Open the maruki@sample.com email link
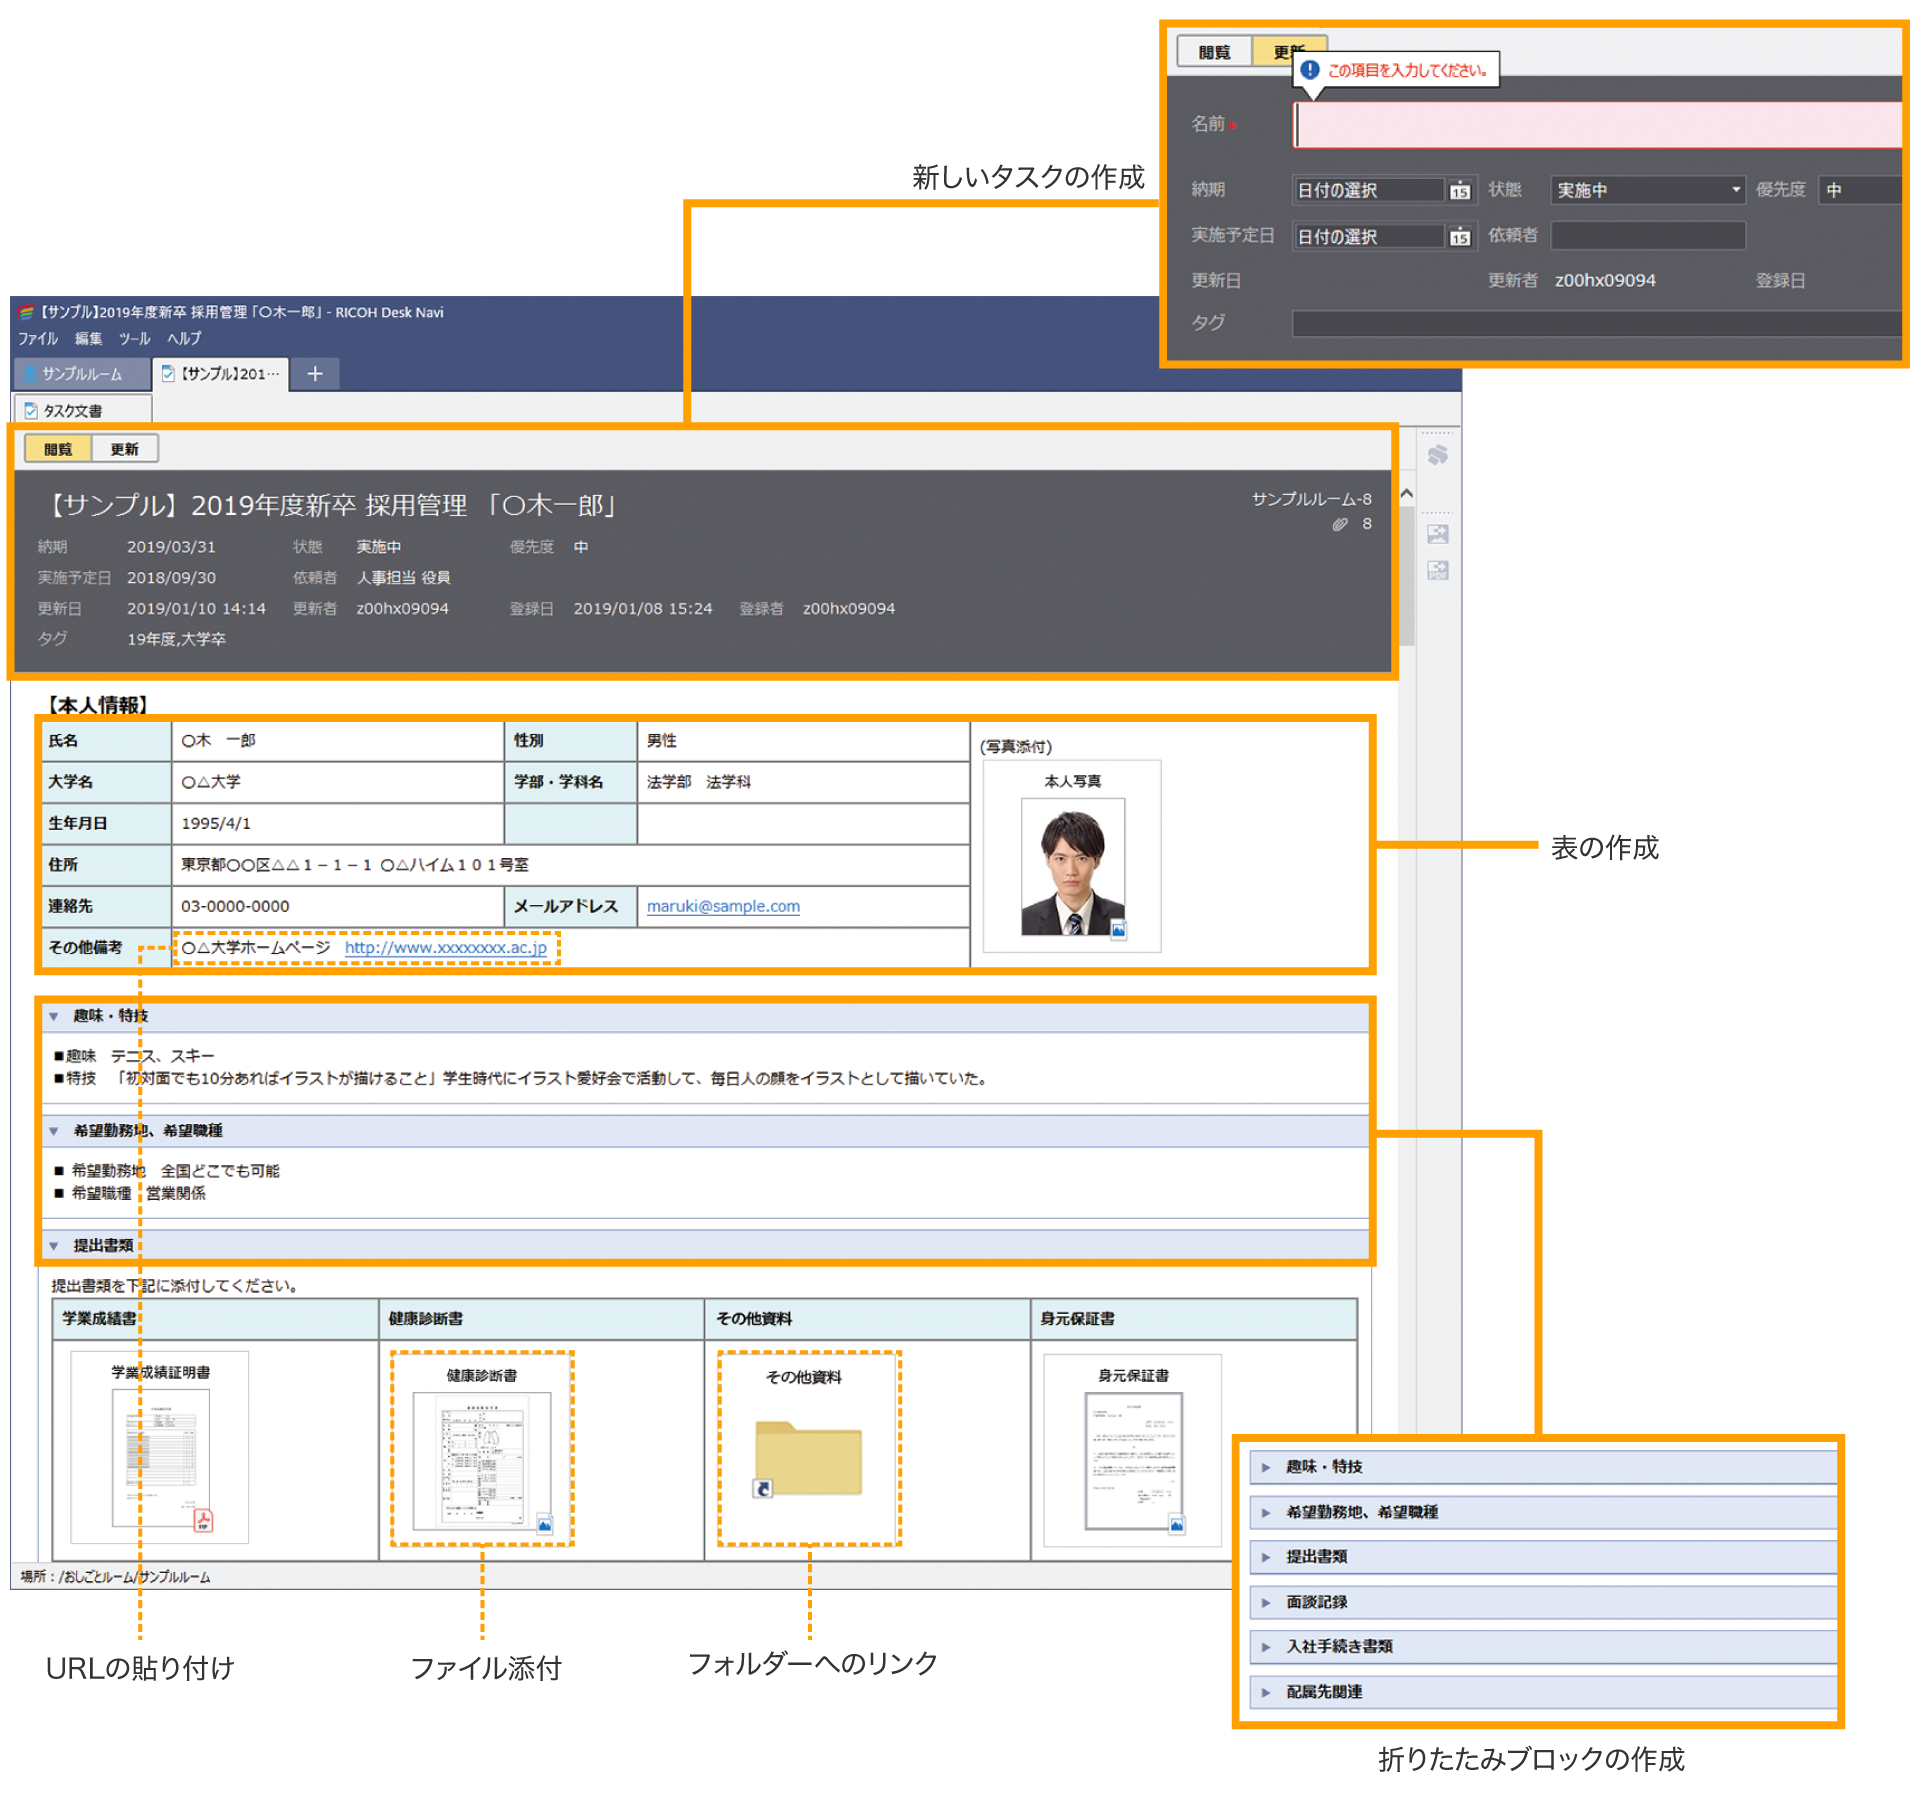Screen dimensions: 1920x1800 point(722,906)
